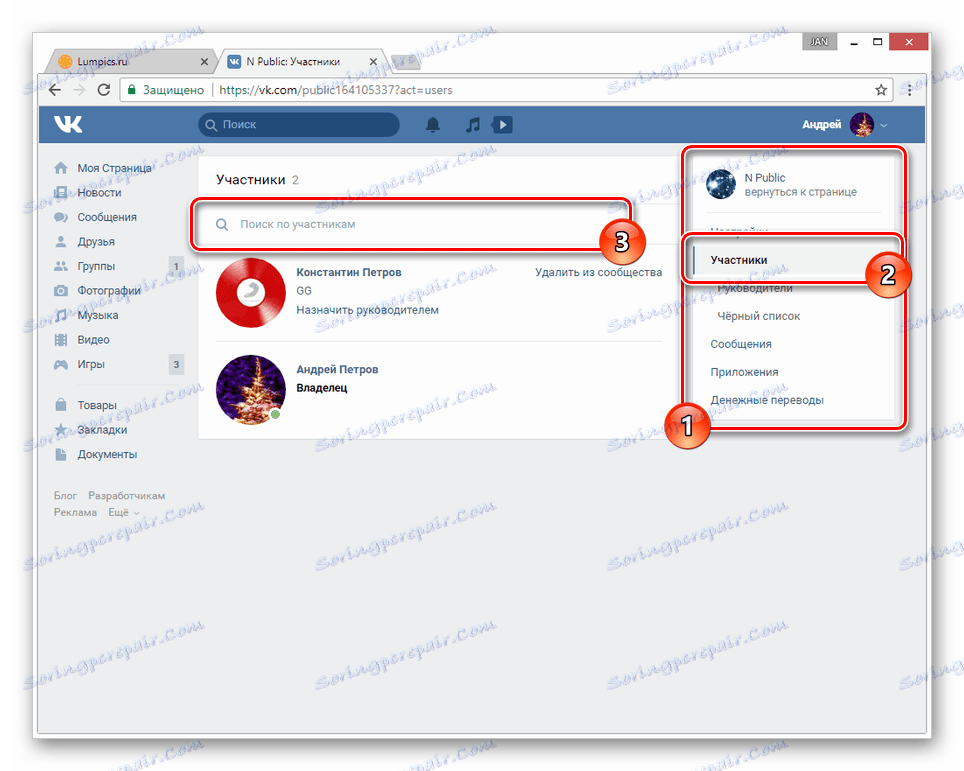
Task: Click the Моя Страница home icon
Action: [61, 168]
